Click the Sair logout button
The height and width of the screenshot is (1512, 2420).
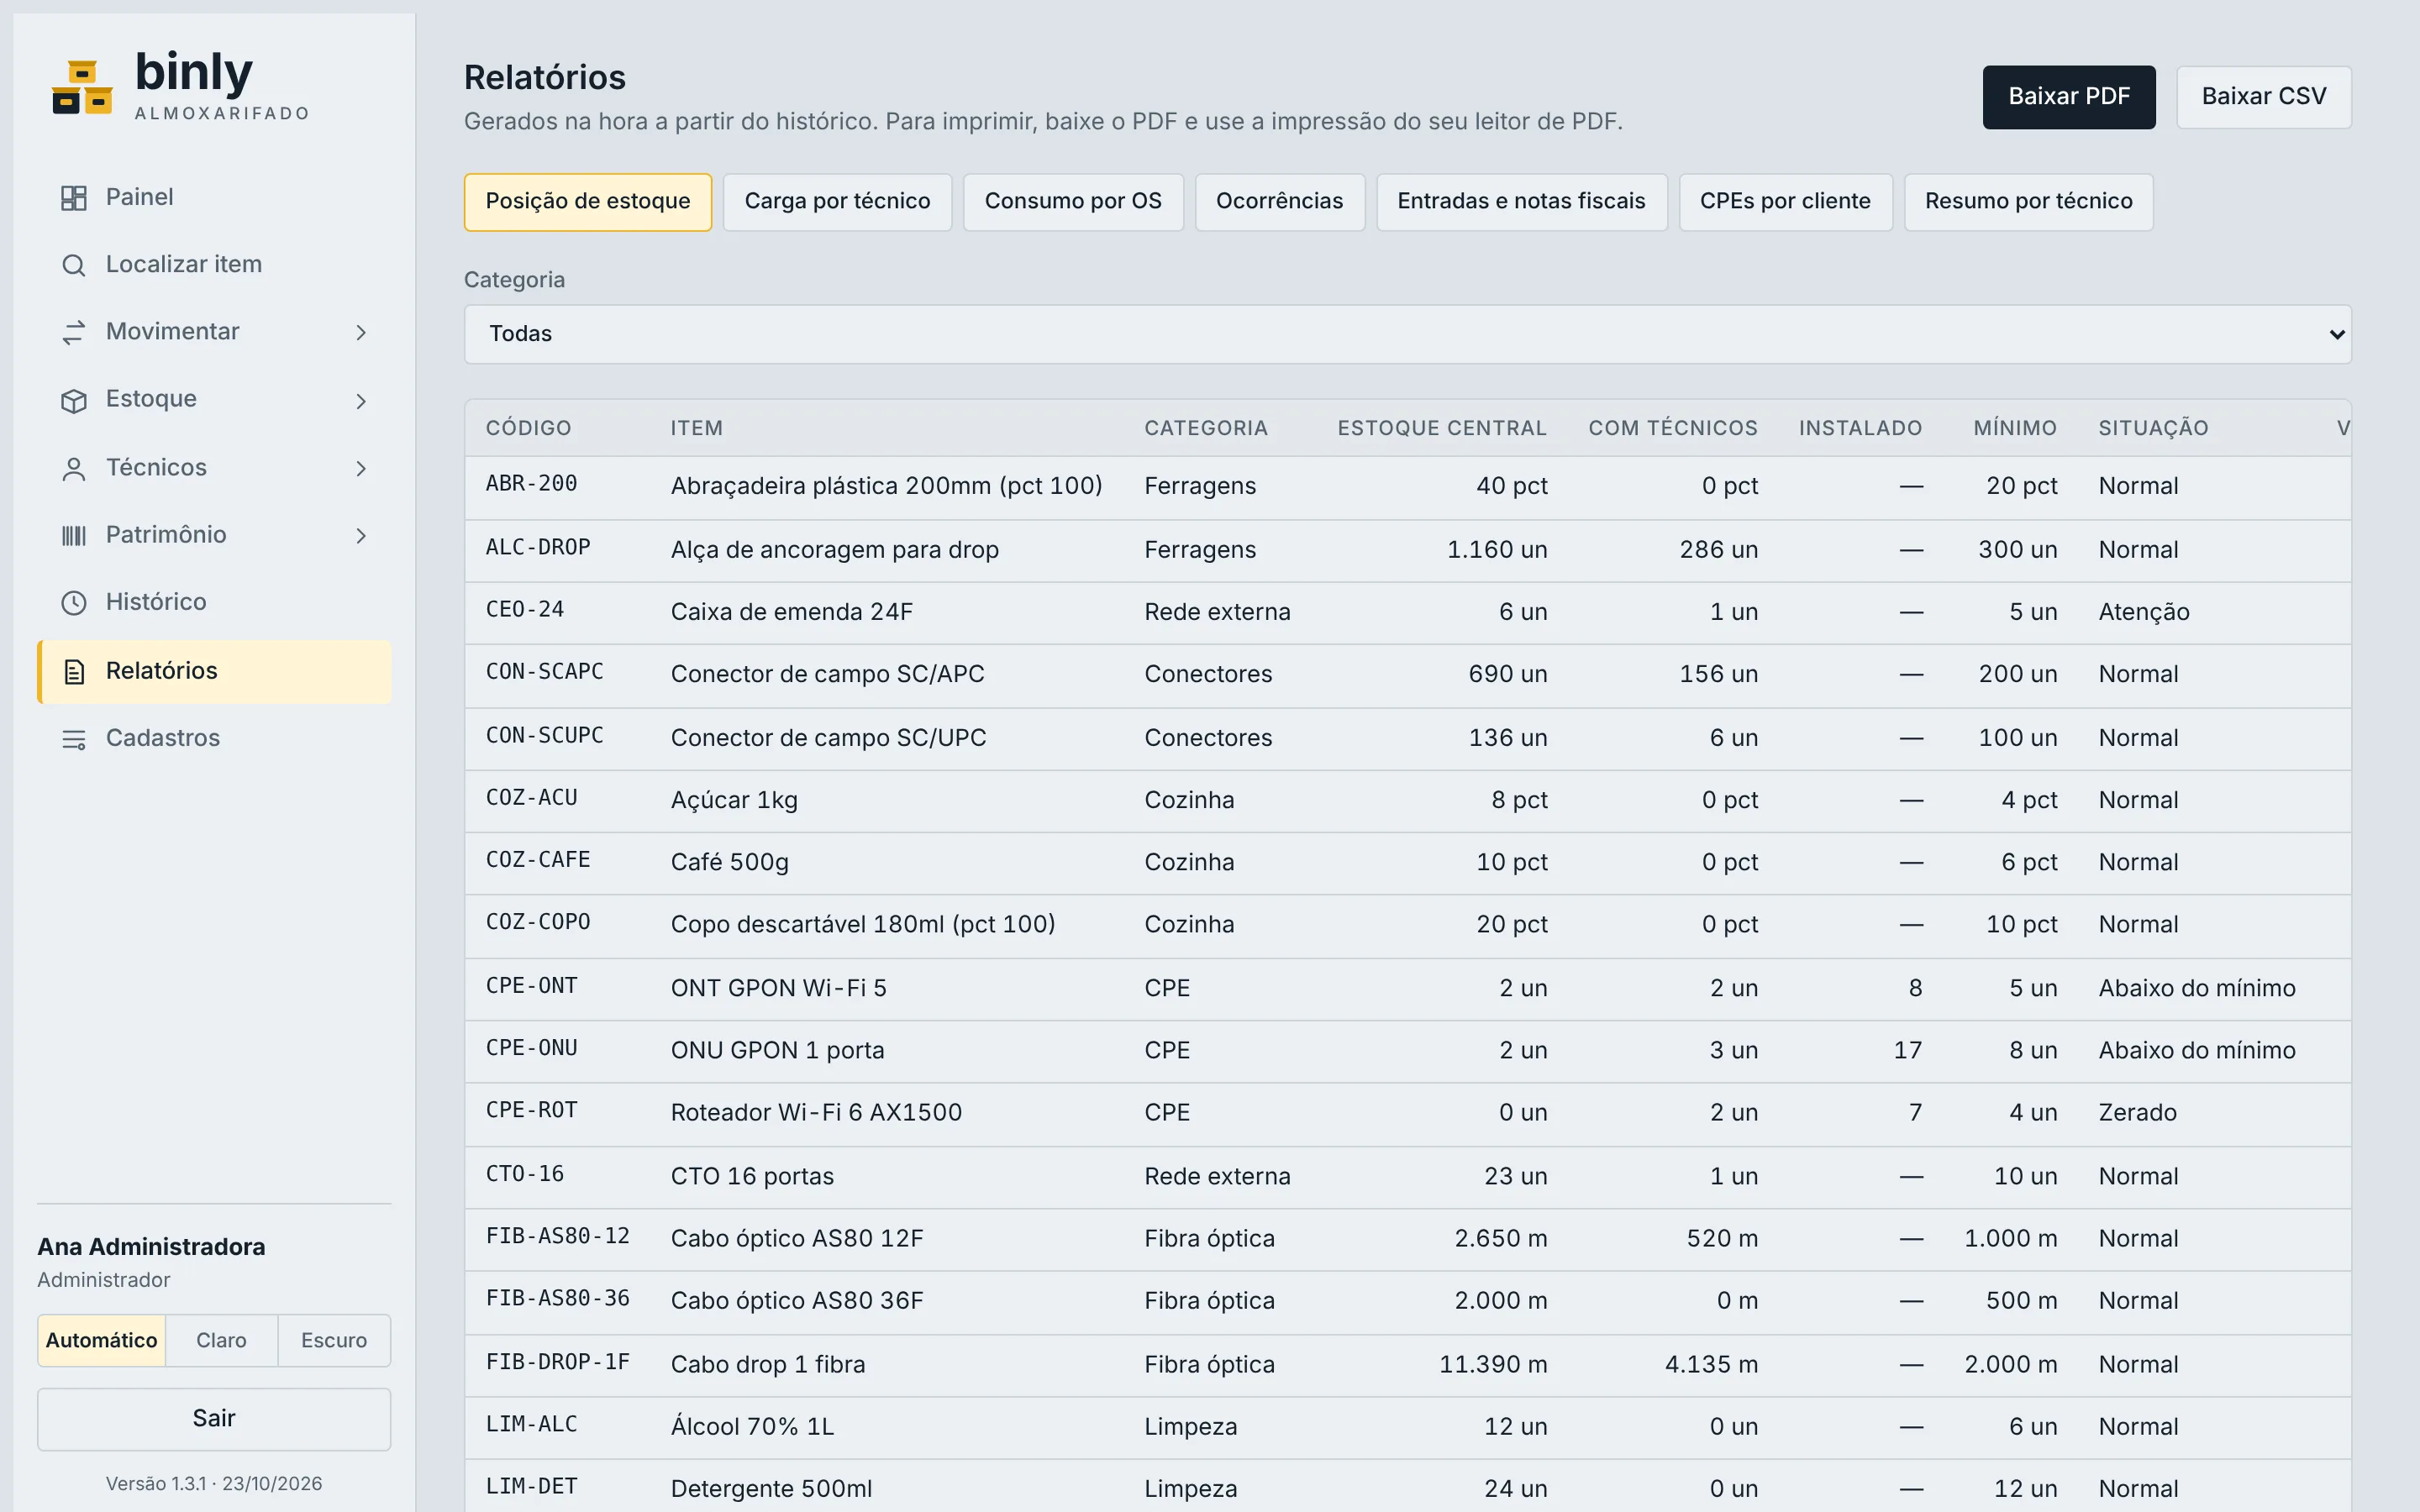214,1418
